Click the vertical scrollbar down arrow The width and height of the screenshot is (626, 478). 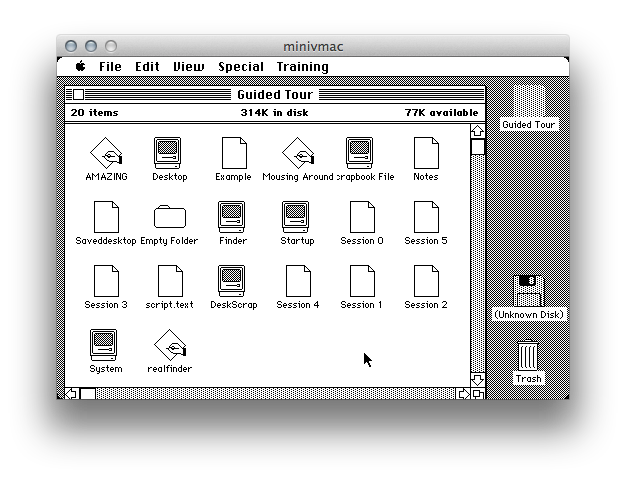coord(477,379)
